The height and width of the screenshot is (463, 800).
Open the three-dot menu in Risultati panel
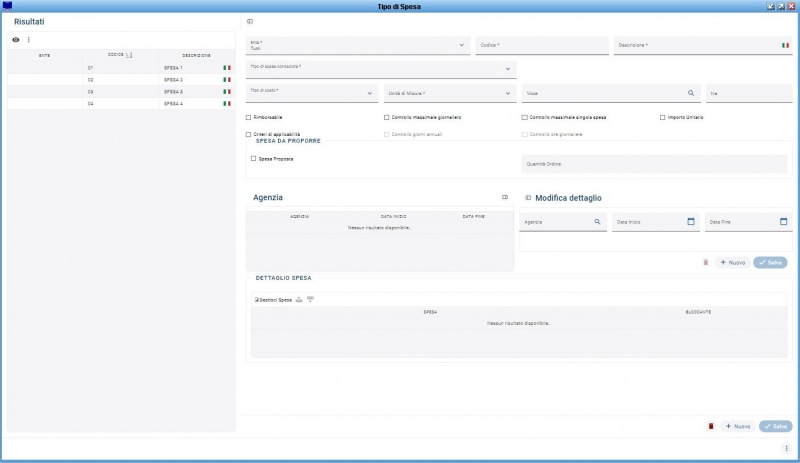coord(28,40)
